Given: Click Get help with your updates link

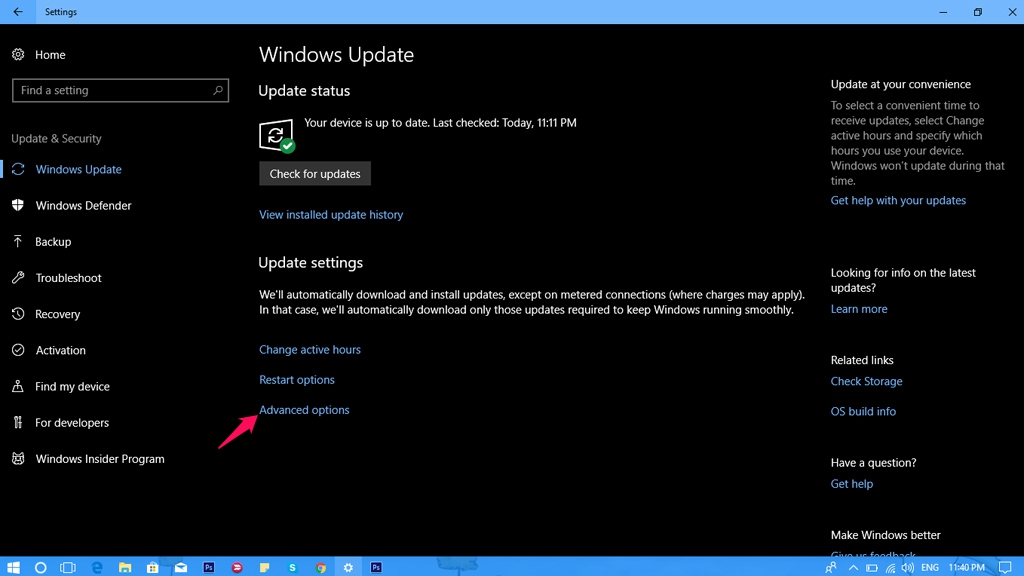Looking at the screenshot, I should (x=898, y=200).
